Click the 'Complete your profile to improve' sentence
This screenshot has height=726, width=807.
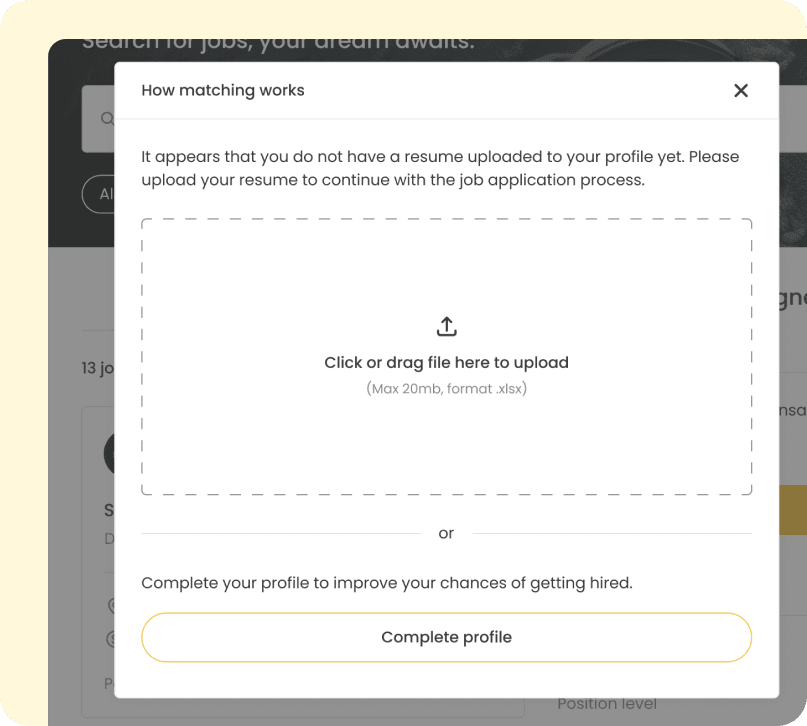(386, 583)
